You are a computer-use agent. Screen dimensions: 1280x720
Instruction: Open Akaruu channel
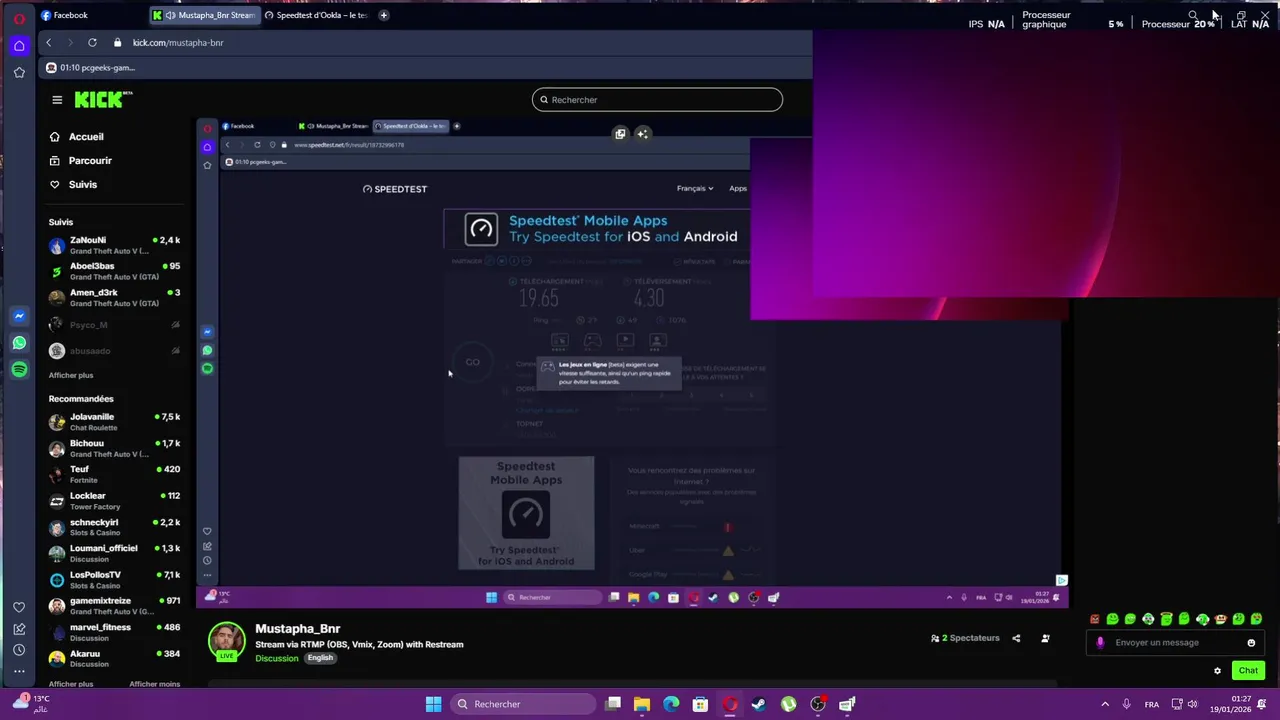[114, 658]
